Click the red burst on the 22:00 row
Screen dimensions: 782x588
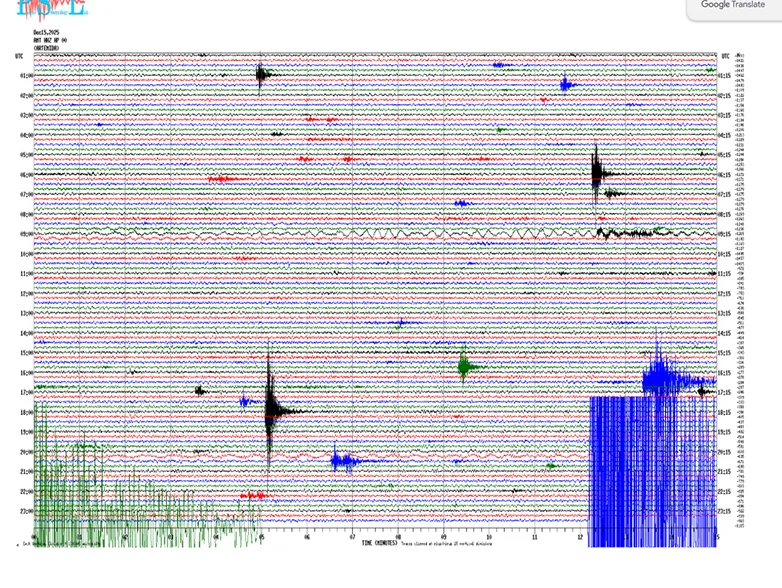(x=254, y=495)
